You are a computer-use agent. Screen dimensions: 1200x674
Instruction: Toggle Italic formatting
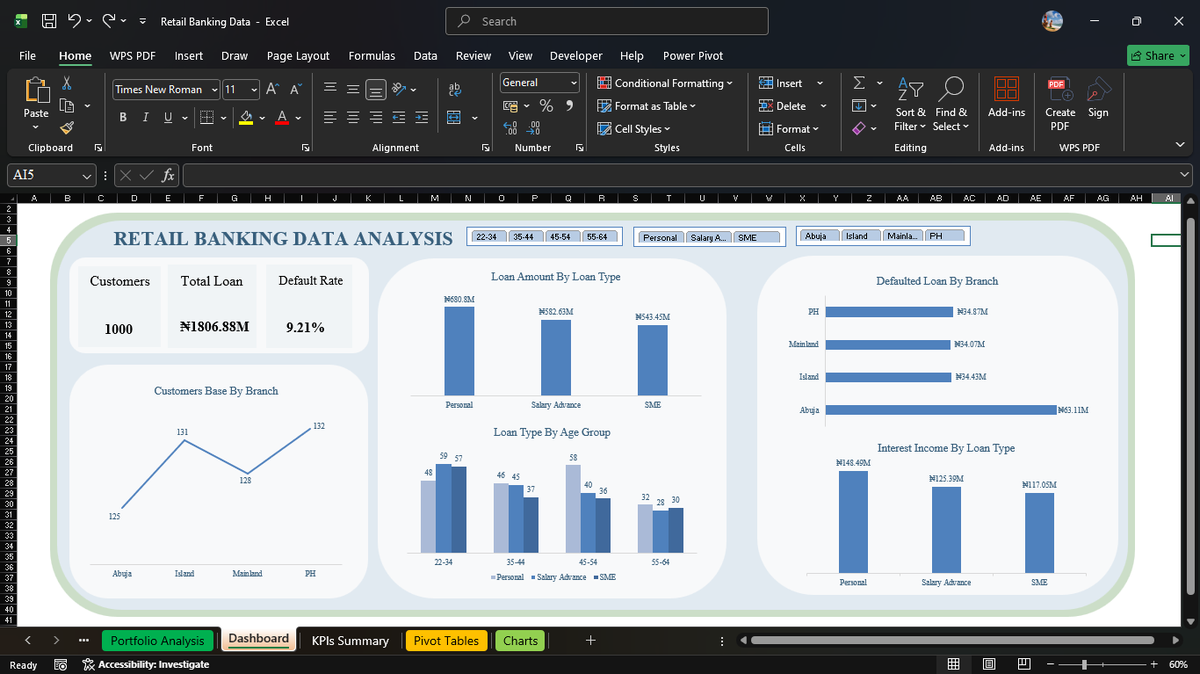[x=145, y=118]
